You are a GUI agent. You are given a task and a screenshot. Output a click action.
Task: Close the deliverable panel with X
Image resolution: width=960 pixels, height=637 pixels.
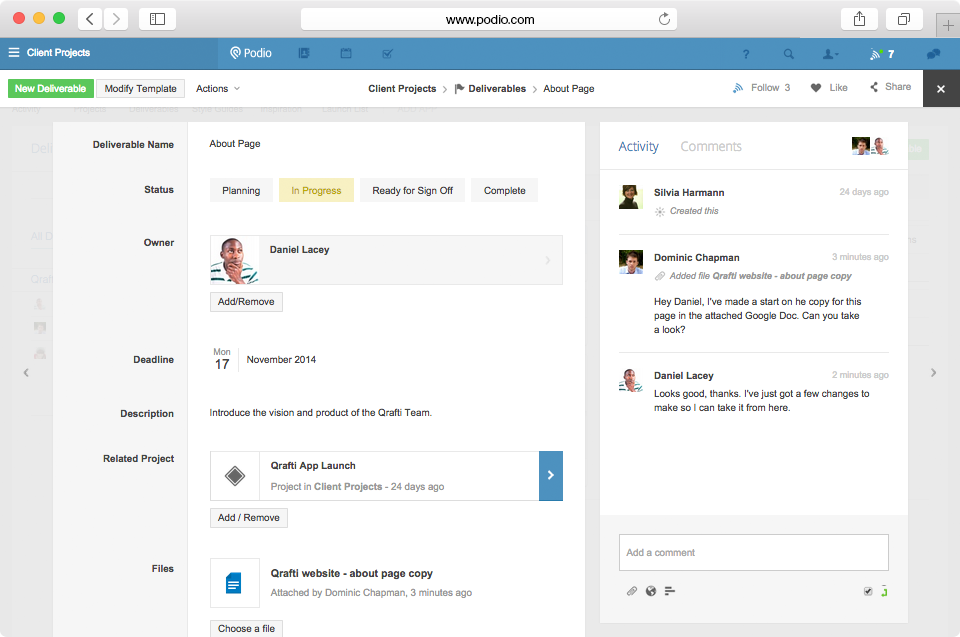coord(941,89)
